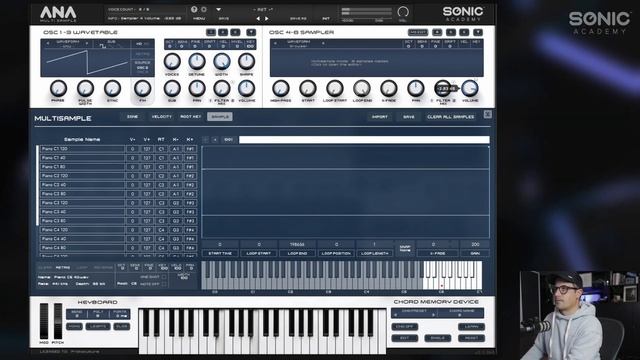
Task: Click the SNAP button below waveform
Action: click(405, 248)
